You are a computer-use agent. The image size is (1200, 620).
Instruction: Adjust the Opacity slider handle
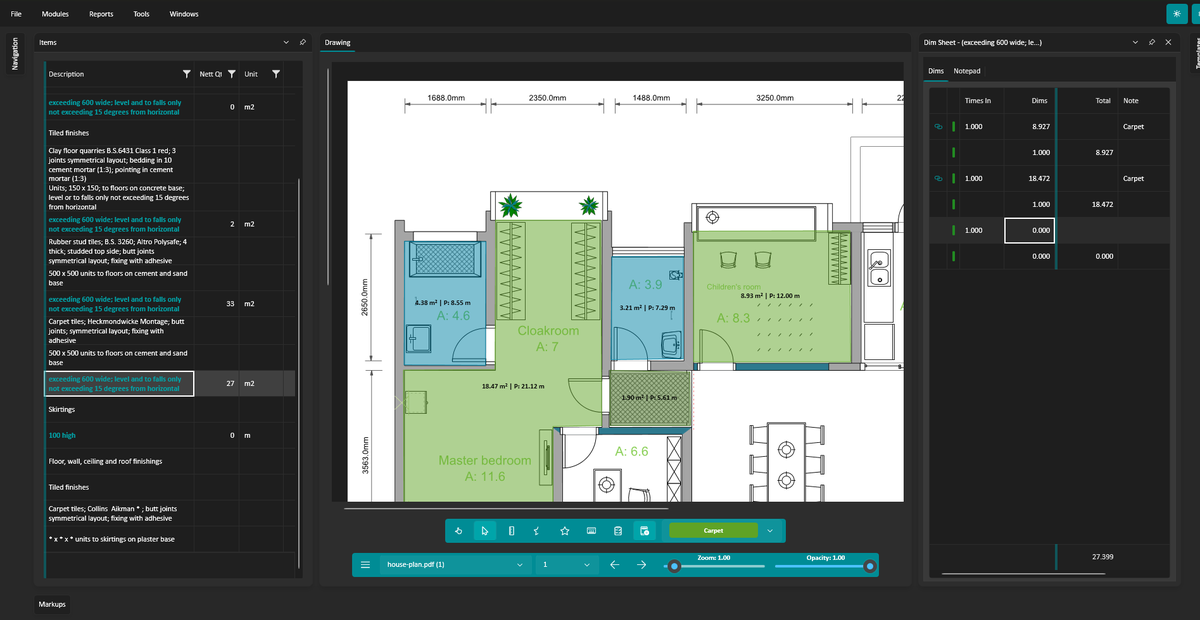tap(870, 566)
